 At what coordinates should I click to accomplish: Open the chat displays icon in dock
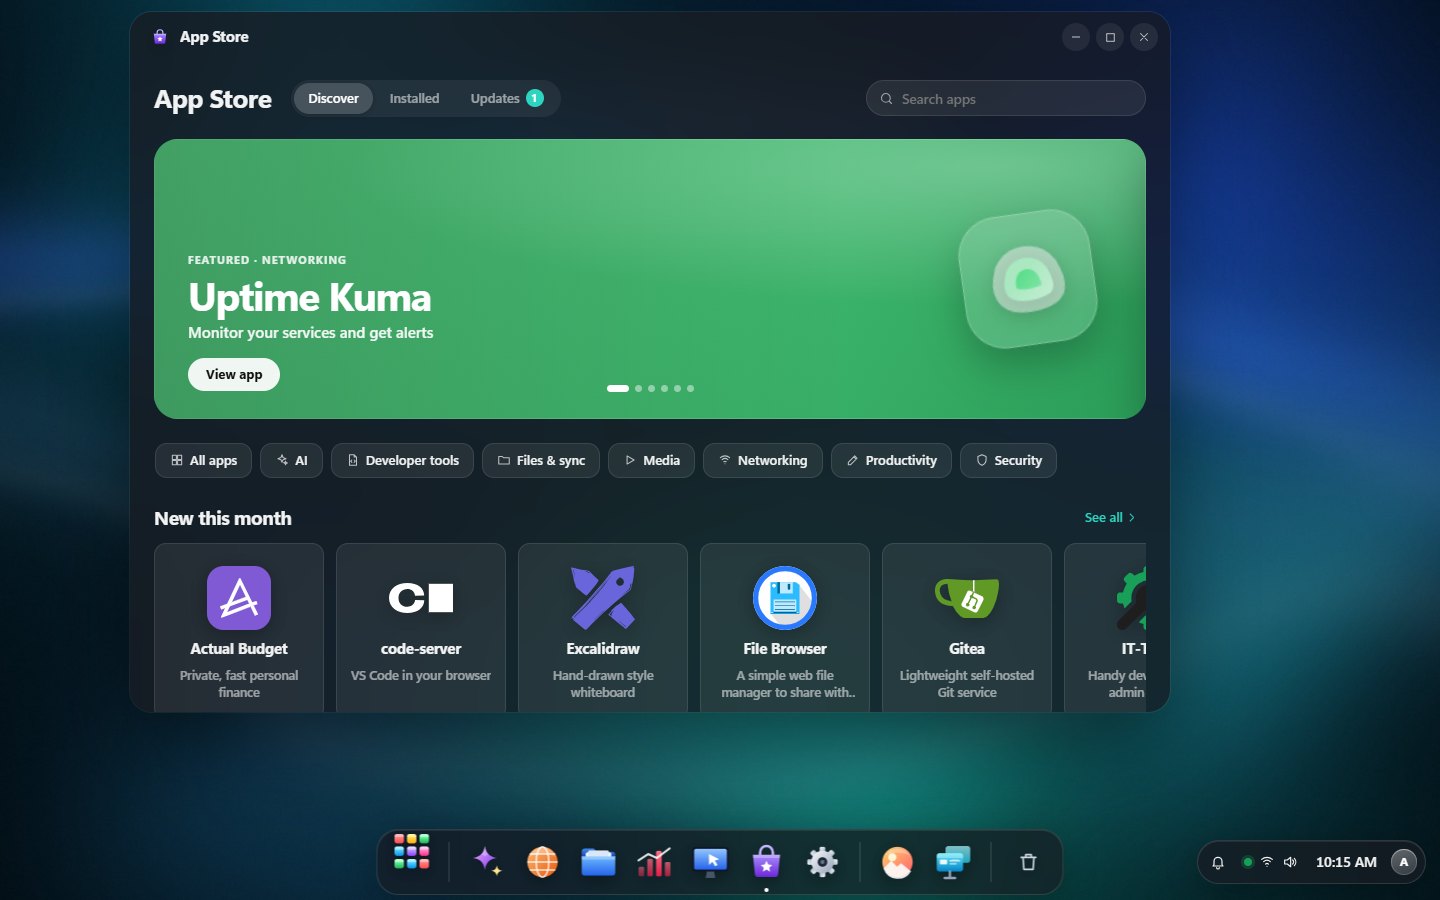[953, 861]
